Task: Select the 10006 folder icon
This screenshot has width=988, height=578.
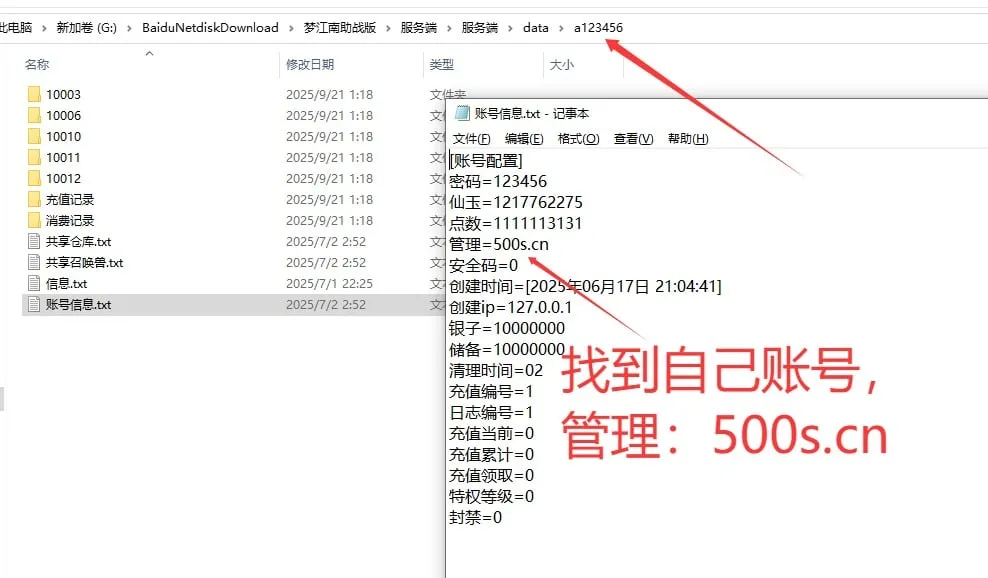Action: pos(34,115)
